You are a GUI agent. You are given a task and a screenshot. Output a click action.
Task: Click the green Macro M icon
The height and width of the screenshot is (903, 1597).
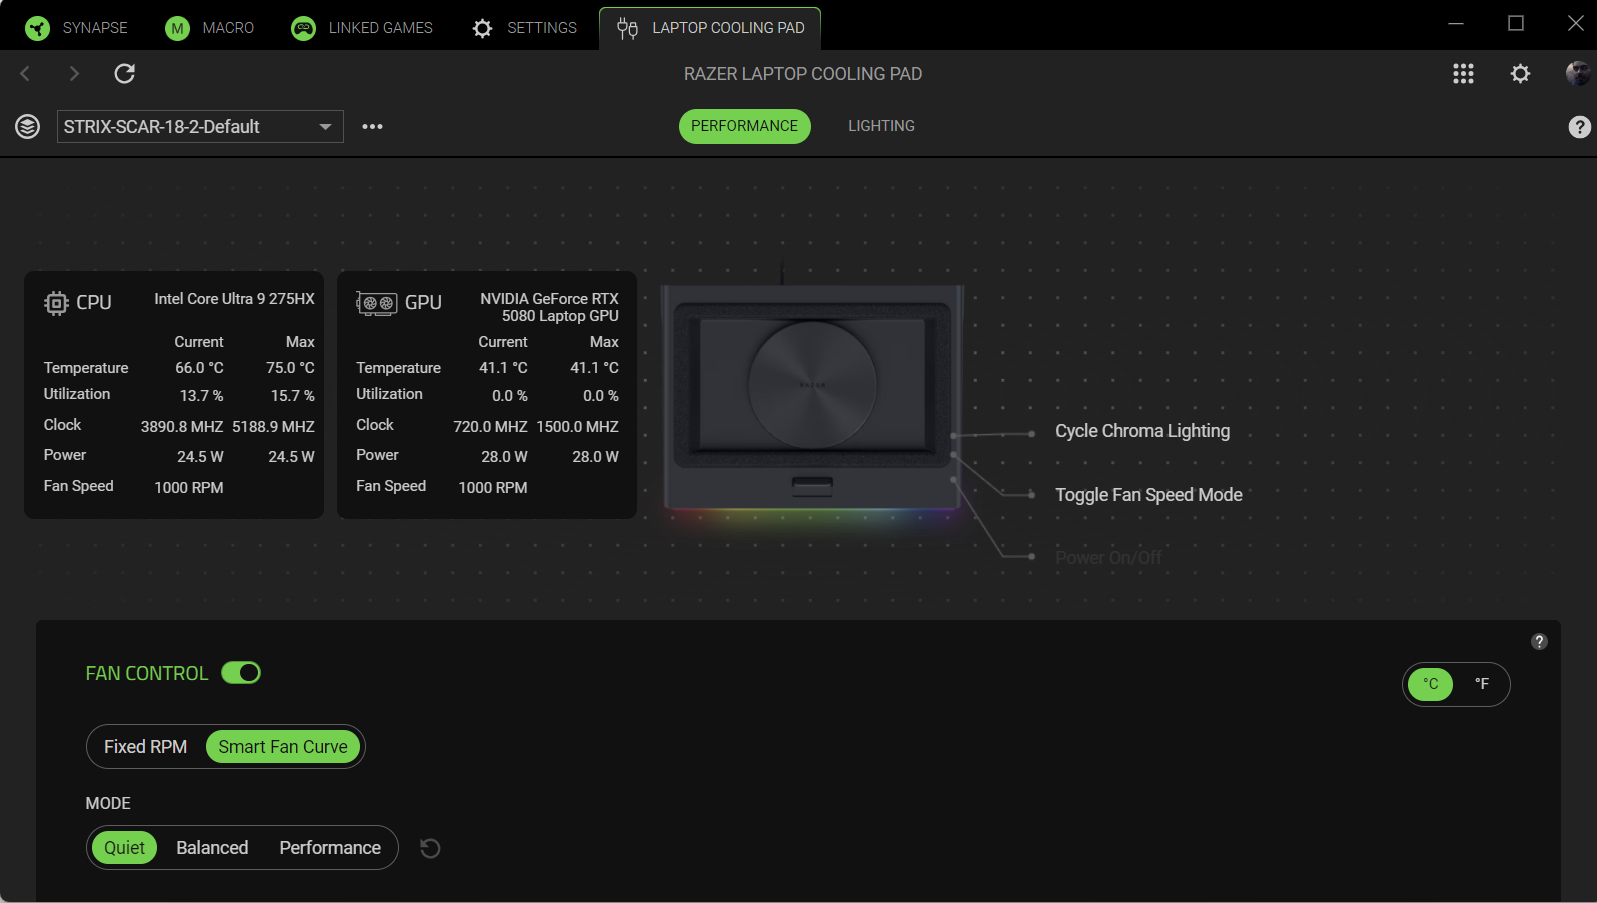point(177,28)
